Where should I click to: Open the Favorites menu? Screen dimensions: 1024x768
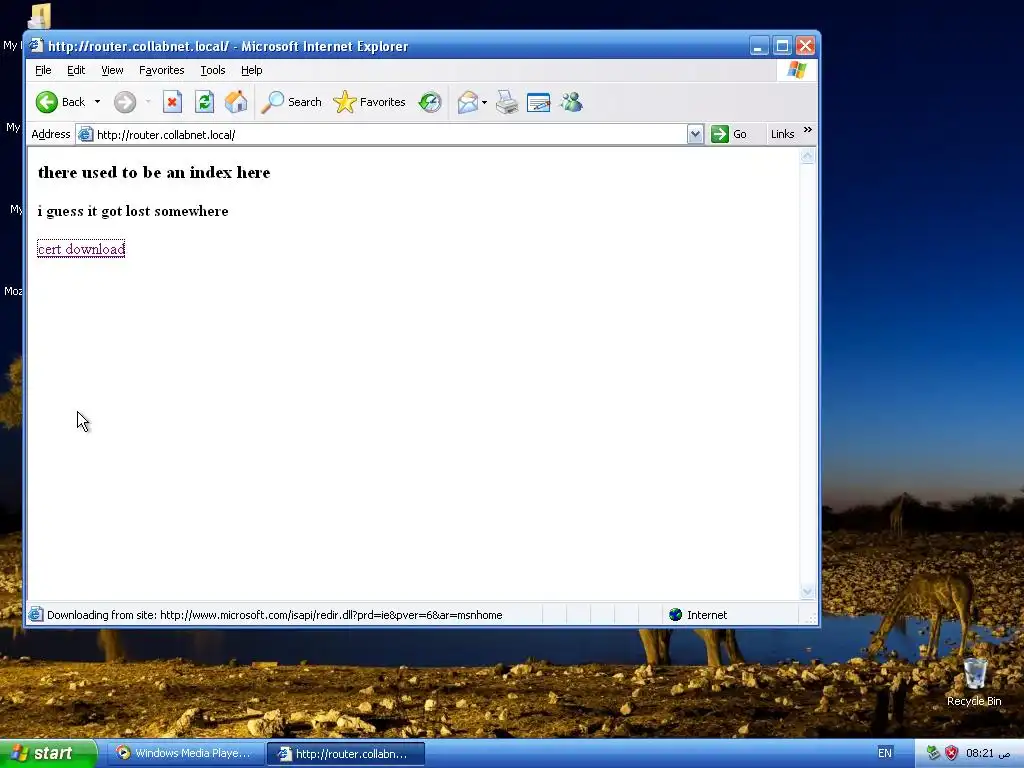click(161, 70)
